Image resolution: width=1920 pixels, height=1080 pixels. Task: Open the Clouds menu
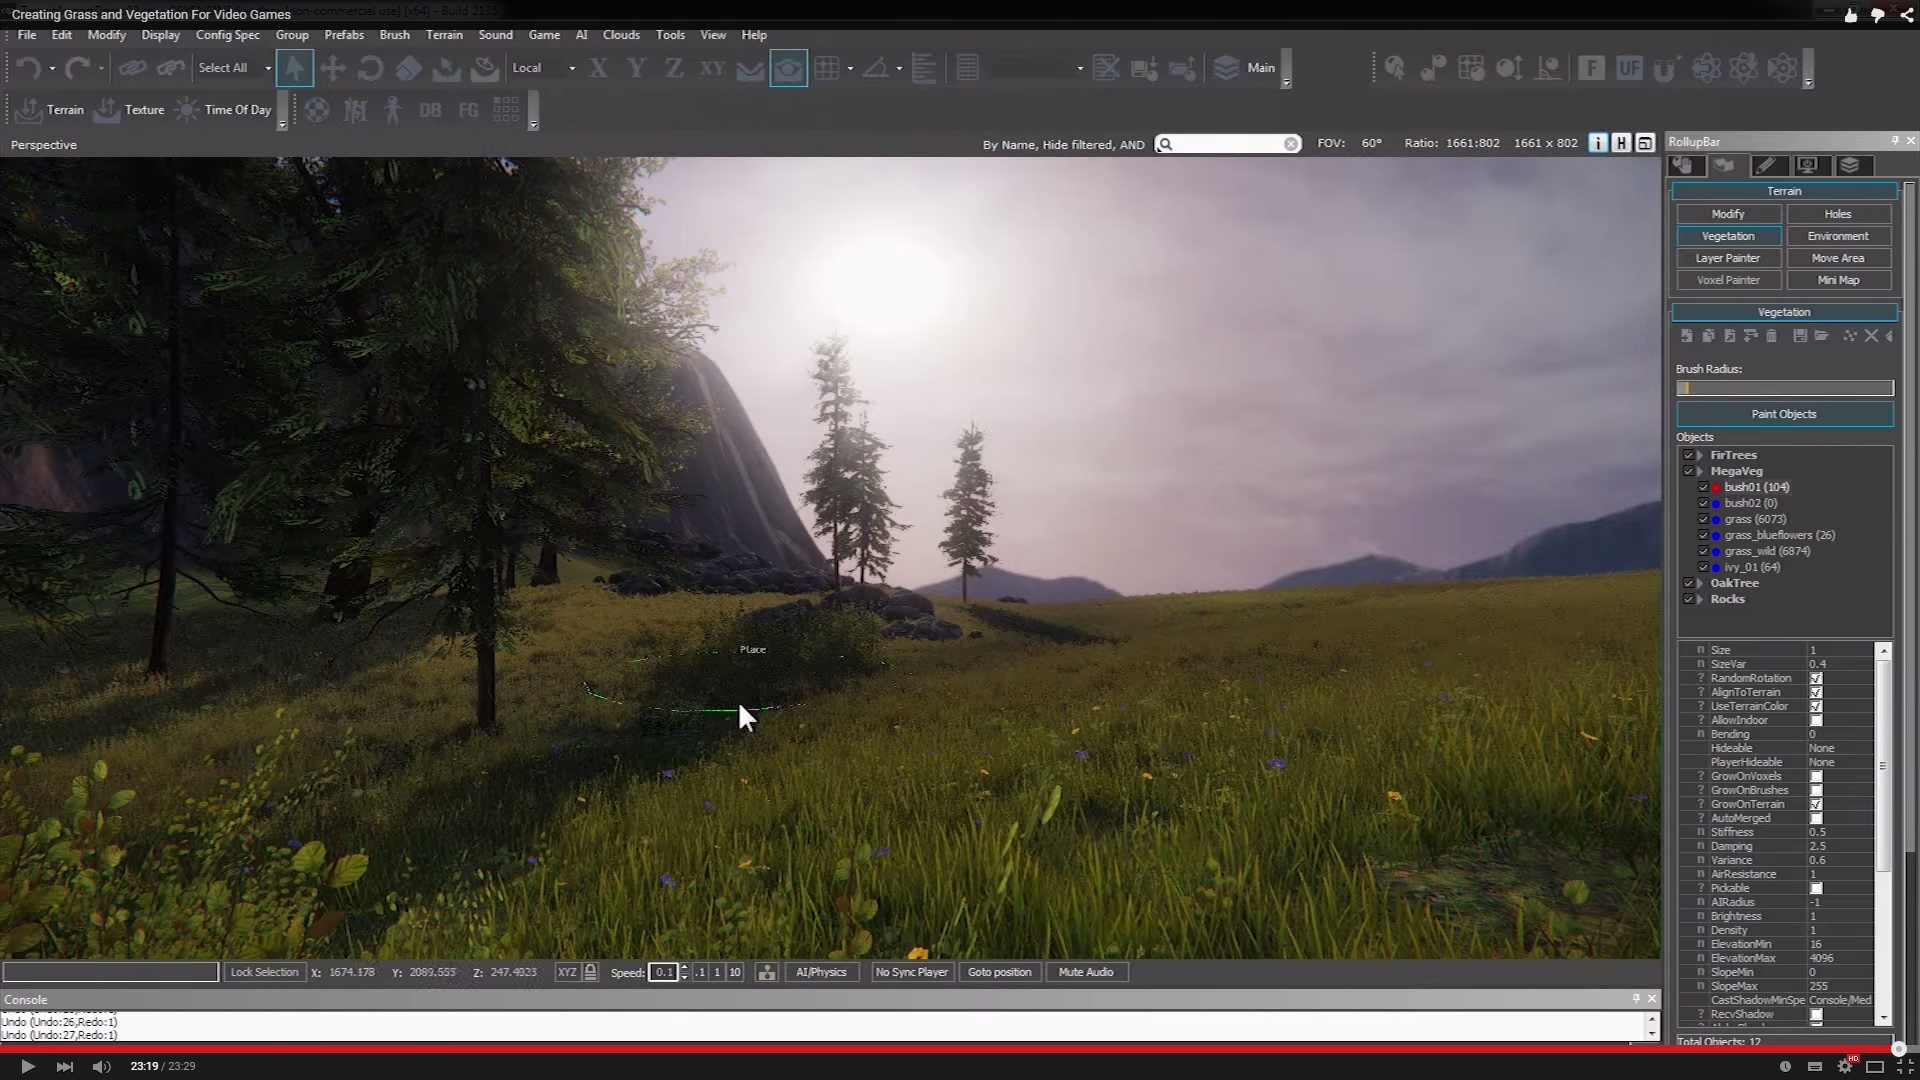621,35
